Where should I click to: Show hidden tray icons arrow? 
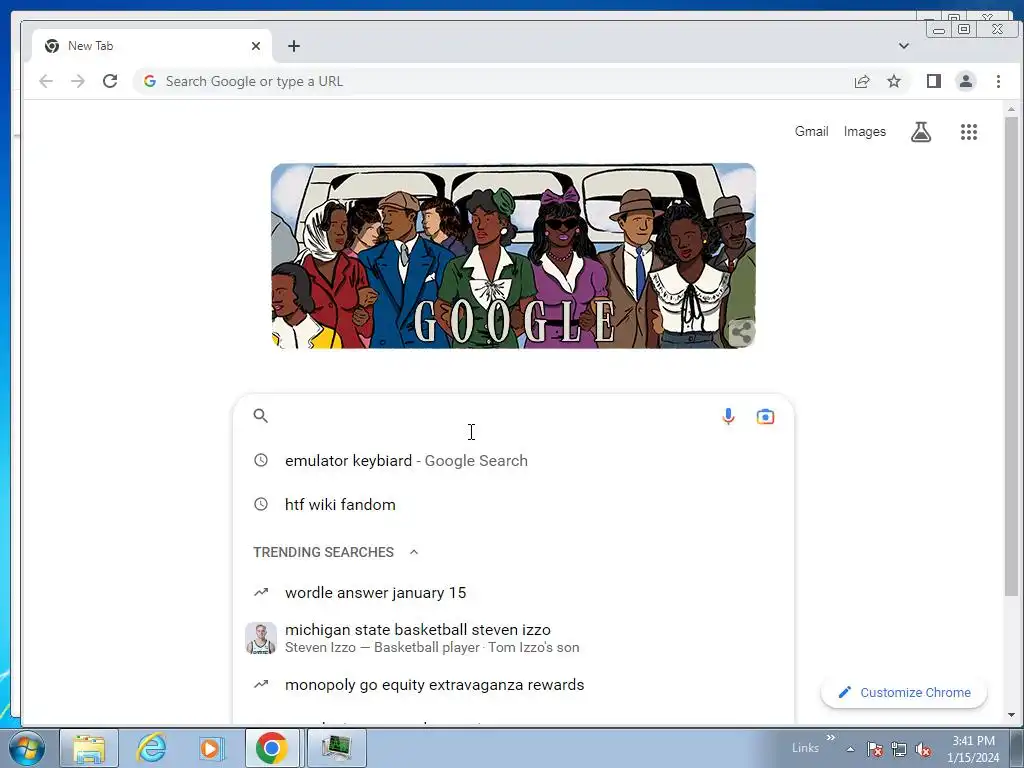click(x=850, y=749)
